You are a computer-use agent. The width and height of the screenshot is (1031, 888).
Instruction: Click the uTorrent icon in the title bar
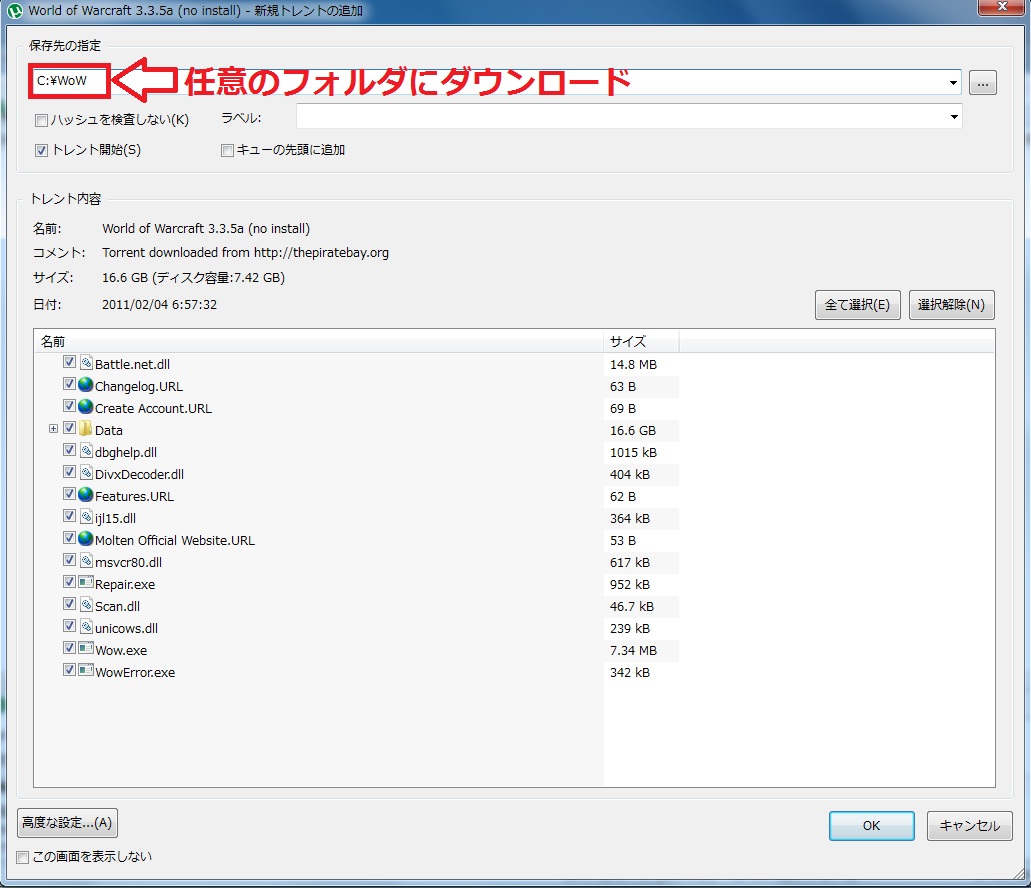pos(14,11)
